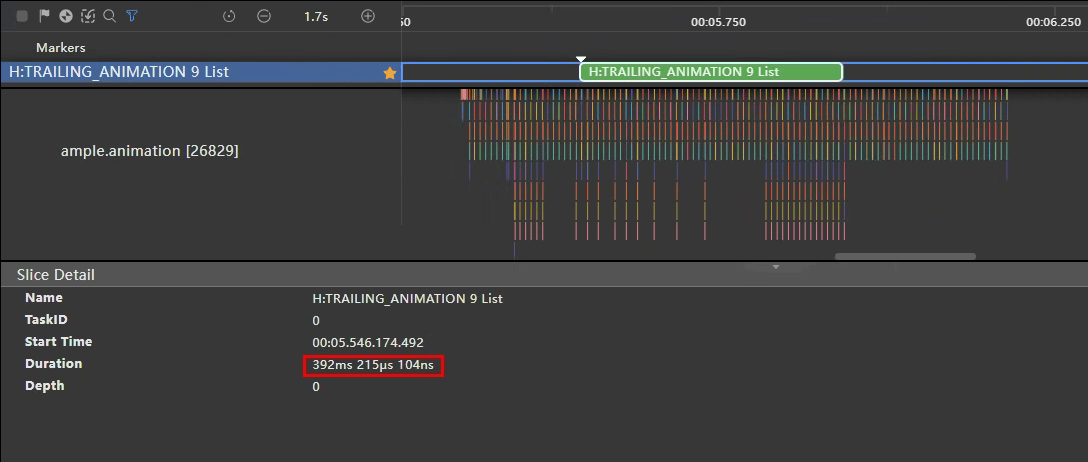1088x462 pixels.
Task: Click the round compass icon in toolbar
Action: click(x=66, y=16)
